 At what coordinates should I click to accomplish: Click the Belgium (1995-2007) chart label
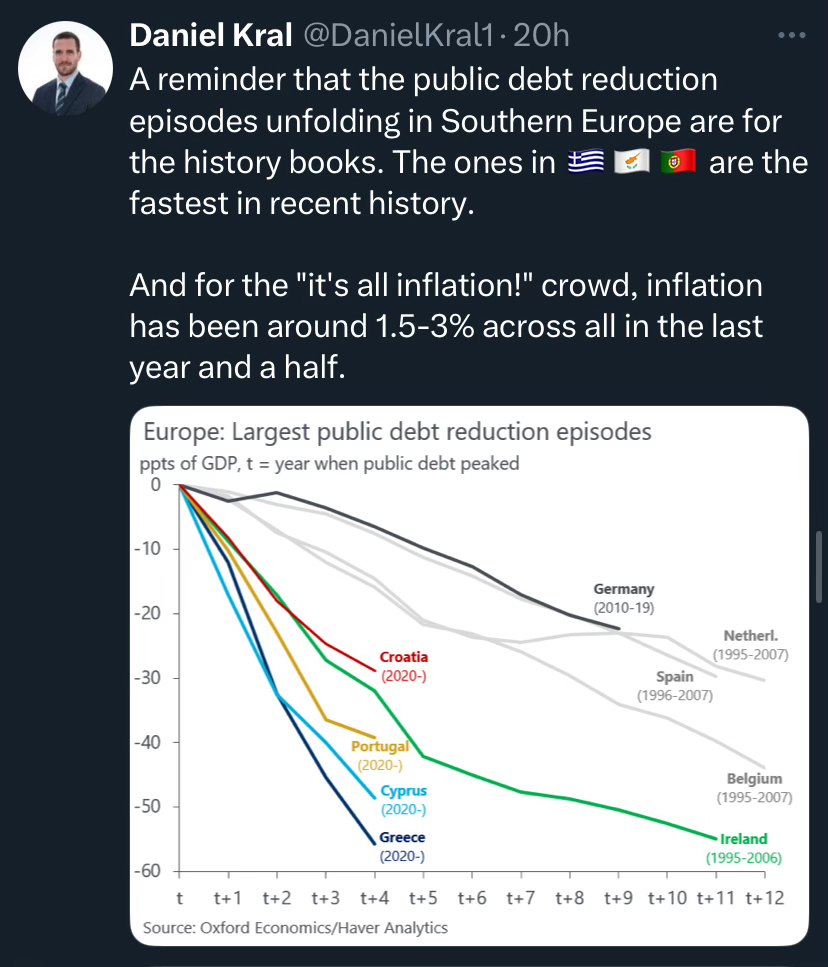(x=754, y=787)
